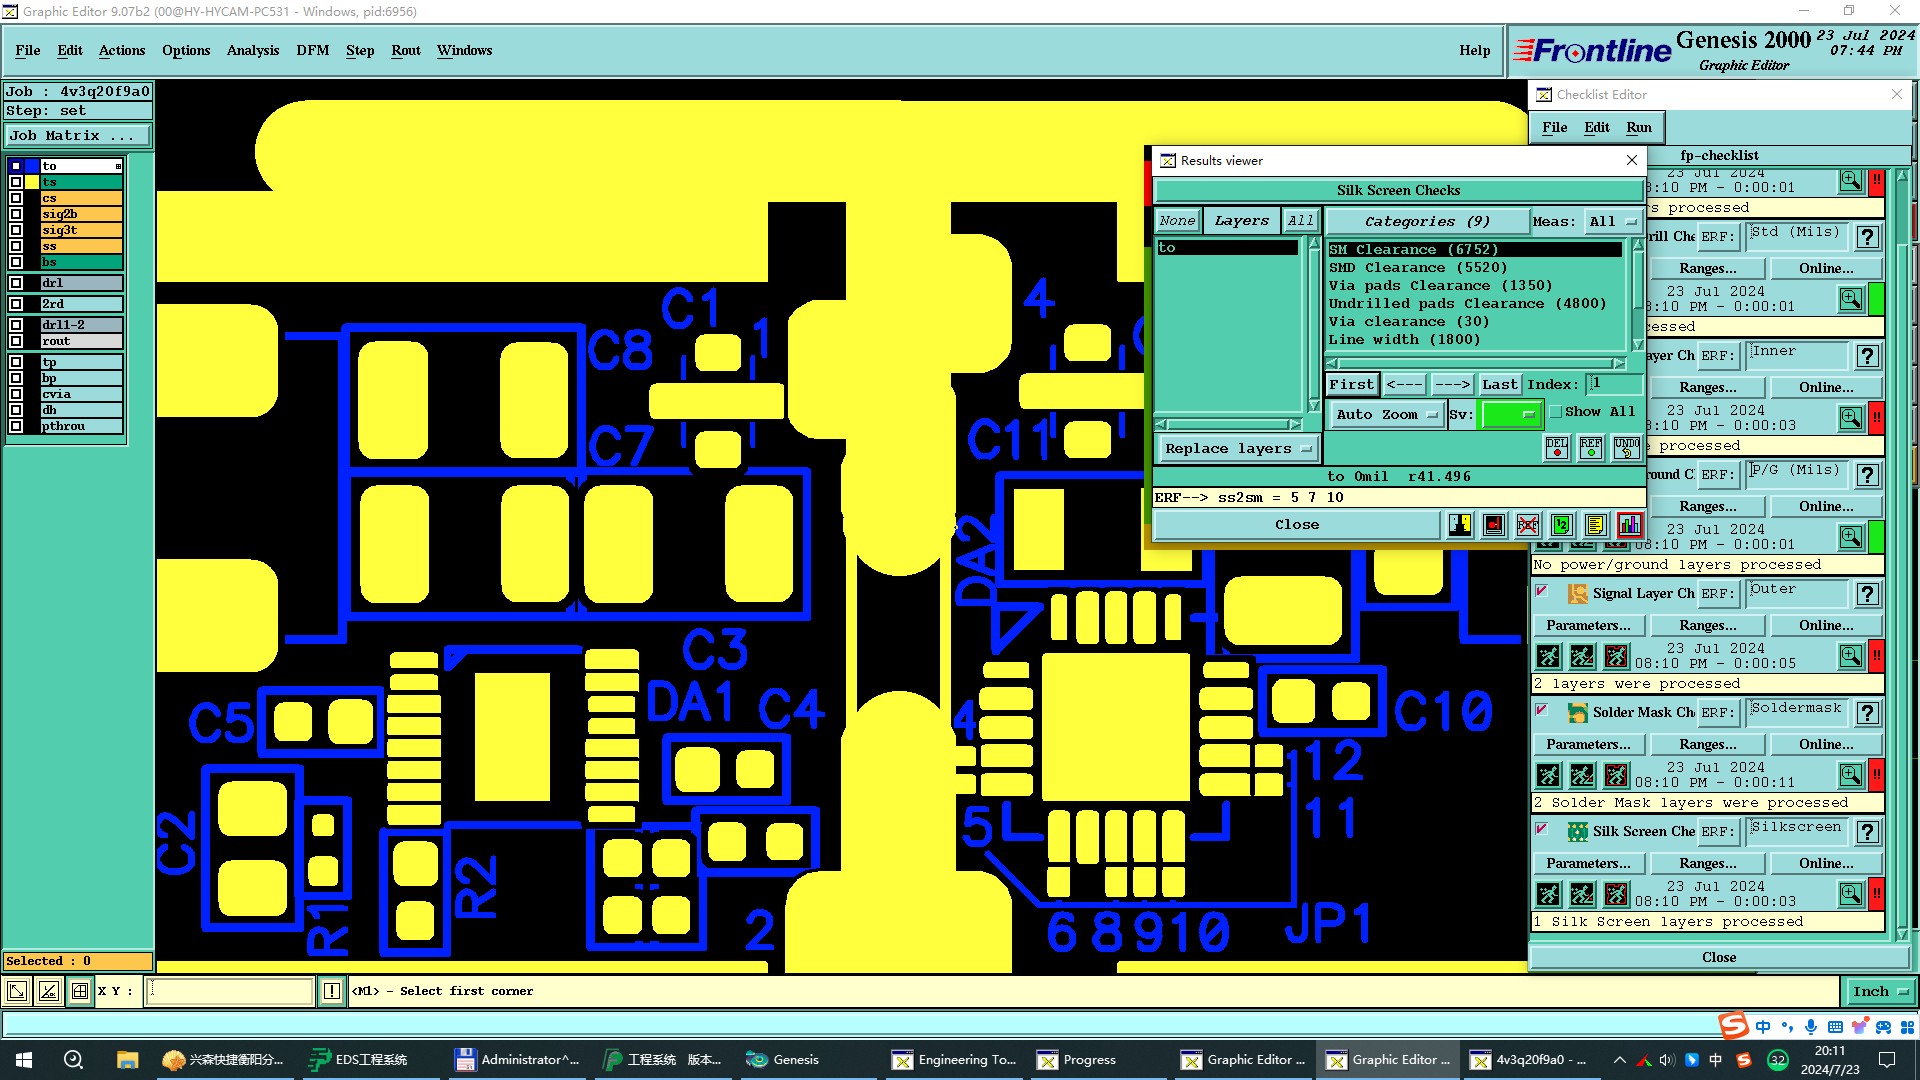
Task: Click first icon at bottom-left status bar
Action: pyautogui.click(x=17, y=991)
